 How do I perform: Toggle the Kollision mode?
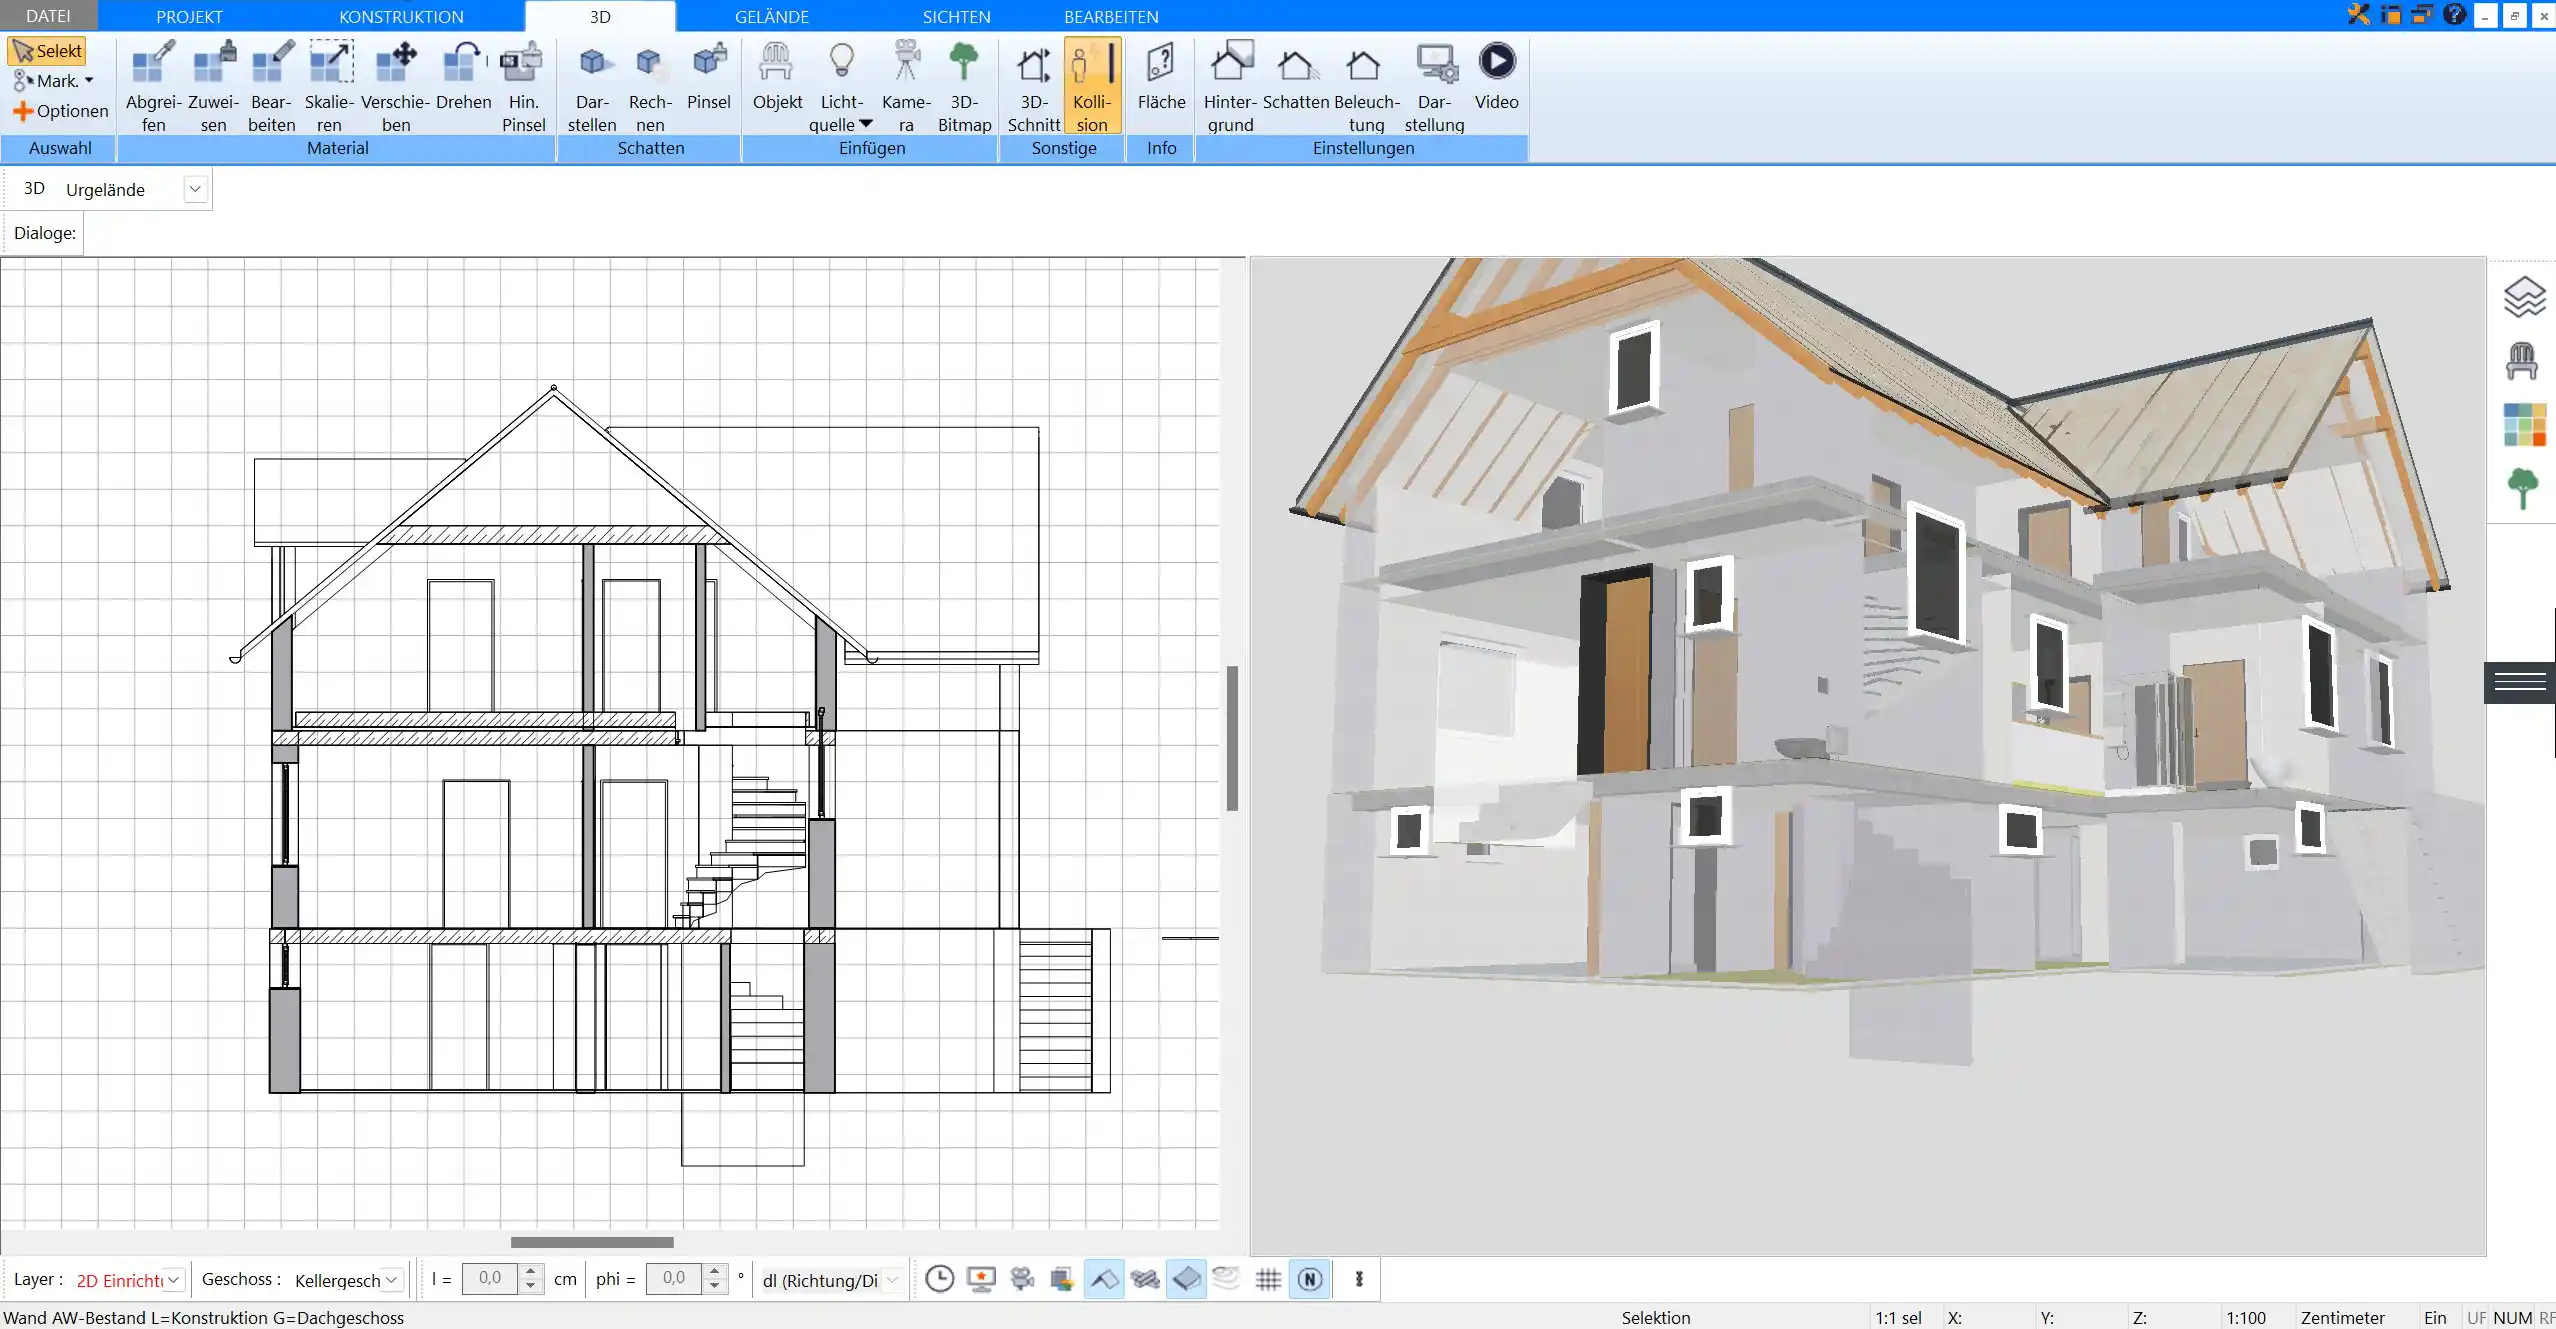[1092, 86]
